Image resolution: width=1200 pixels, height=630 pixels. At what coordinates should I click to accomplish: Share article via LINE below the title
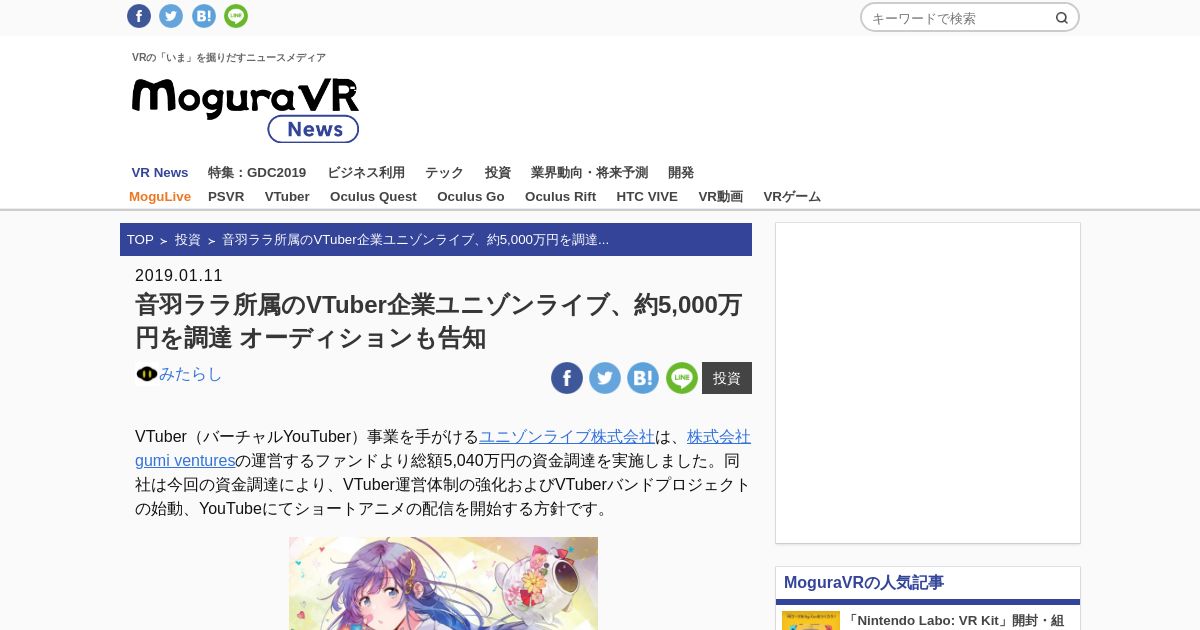[682, 378]
